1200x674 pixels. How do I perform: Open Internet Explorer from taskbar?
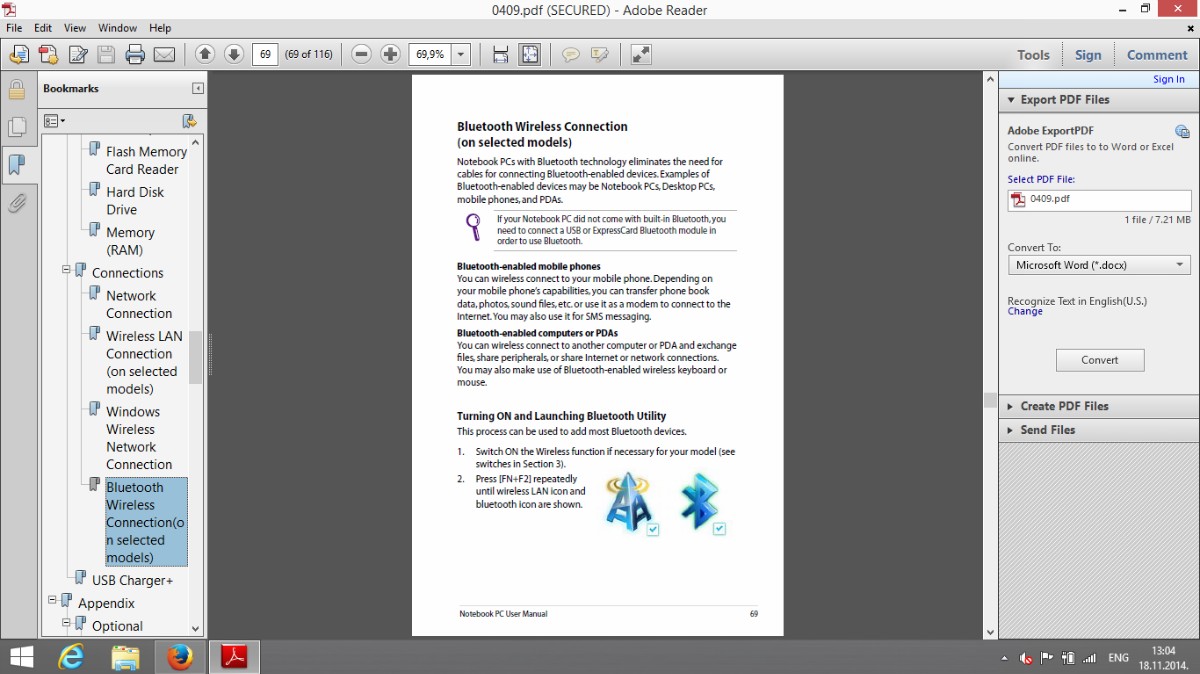click(71, 657)
